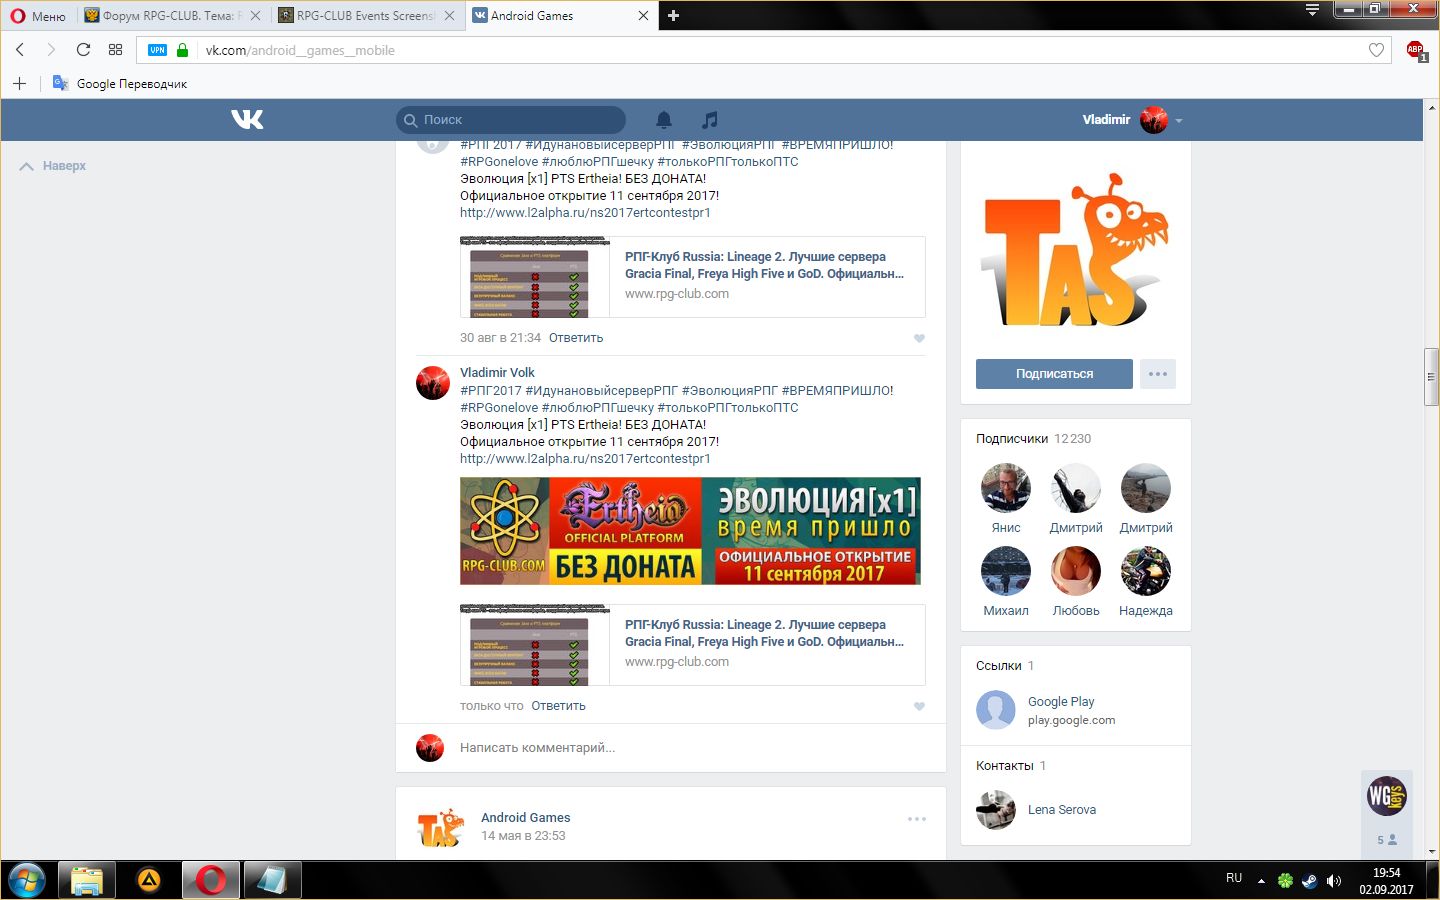Viewport: 1440px width, 900px height.
Task: Like the comment from 30 авг в 21:34
Action: coord(919,338)
